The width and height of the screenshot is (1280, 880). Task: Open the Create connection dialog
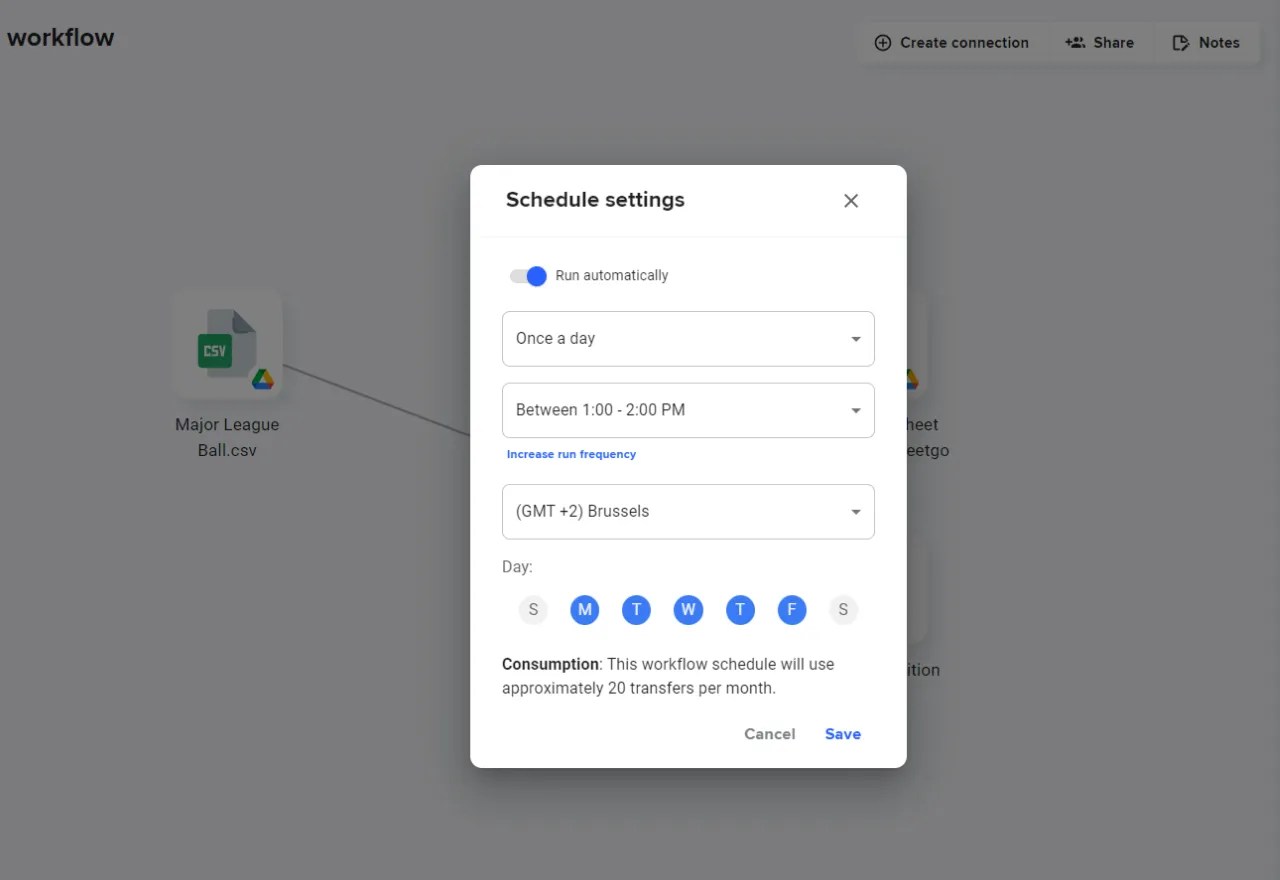(x=951, y=42)
